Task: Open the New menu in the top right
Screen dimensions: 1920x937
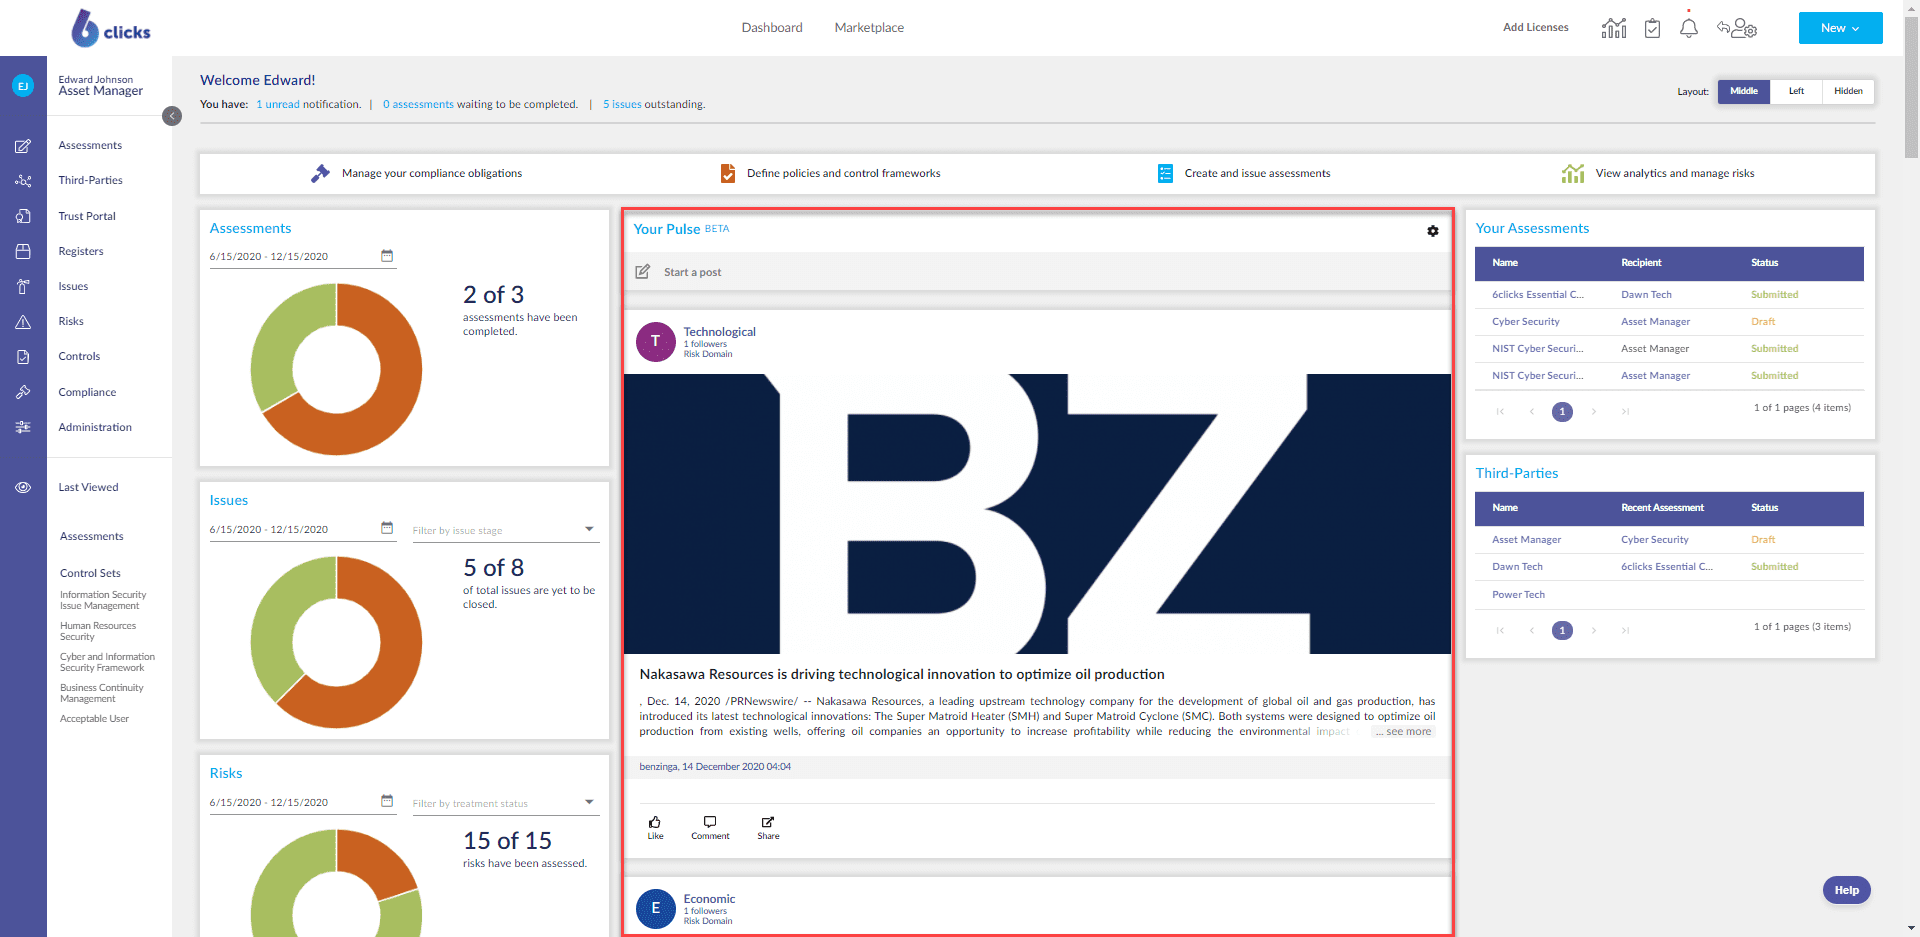Action: [x=1839, y=27]
